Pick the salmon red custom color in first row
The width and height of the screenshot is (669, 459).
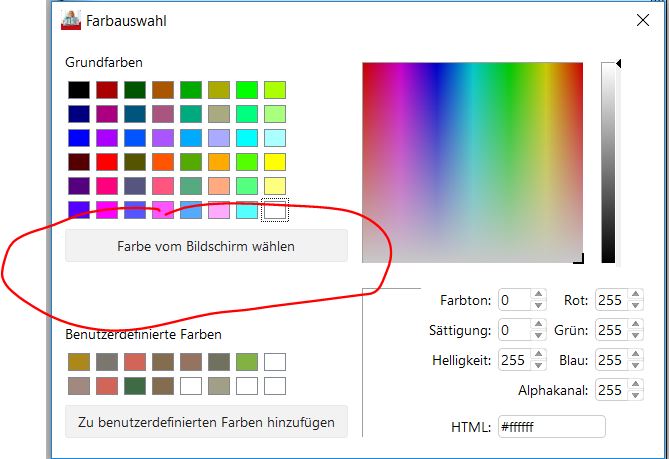pos(135,362)
